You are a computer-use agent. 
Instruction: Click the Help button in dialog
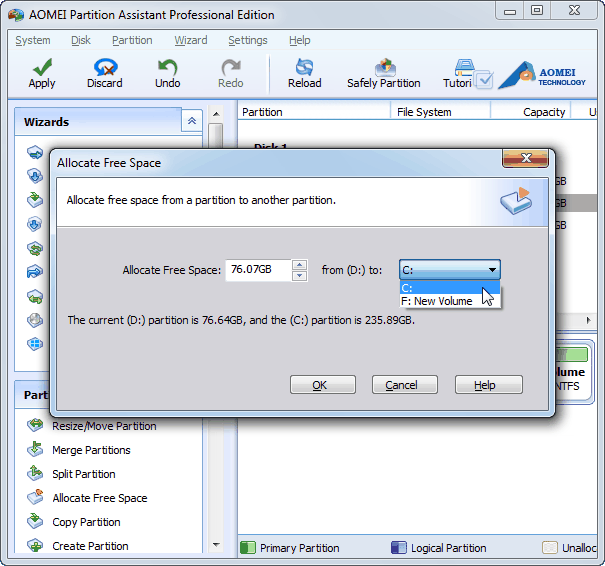coord(488,385)
